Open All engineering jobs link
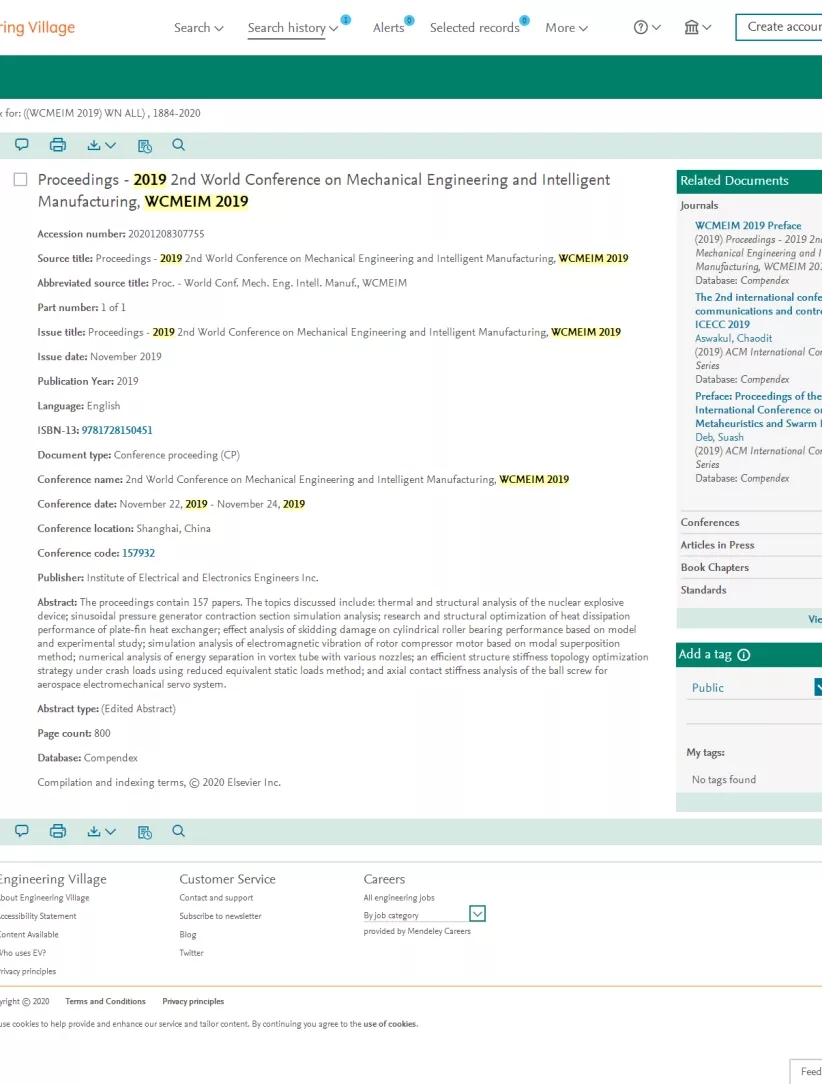 pyautogui.click(x=399, y=897)
